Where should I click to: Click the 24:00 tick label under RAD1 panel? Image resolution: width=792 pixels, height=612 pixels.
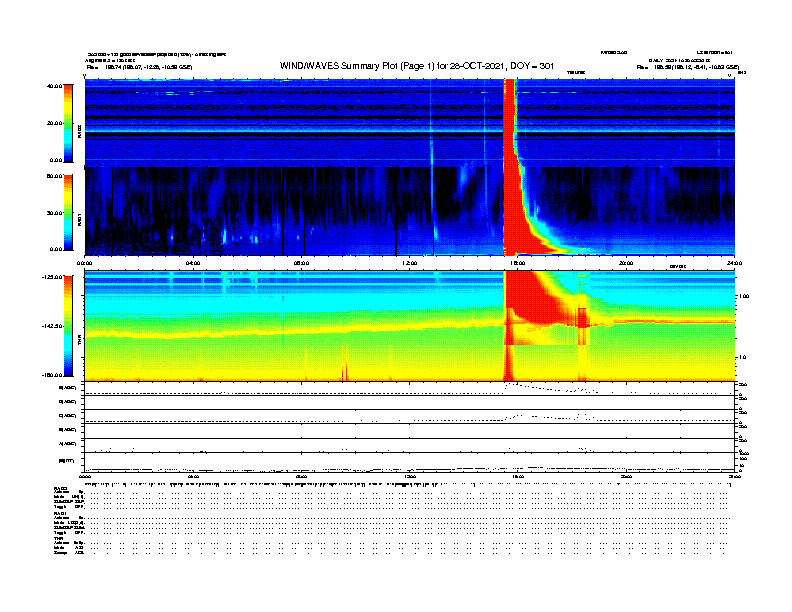734,263
